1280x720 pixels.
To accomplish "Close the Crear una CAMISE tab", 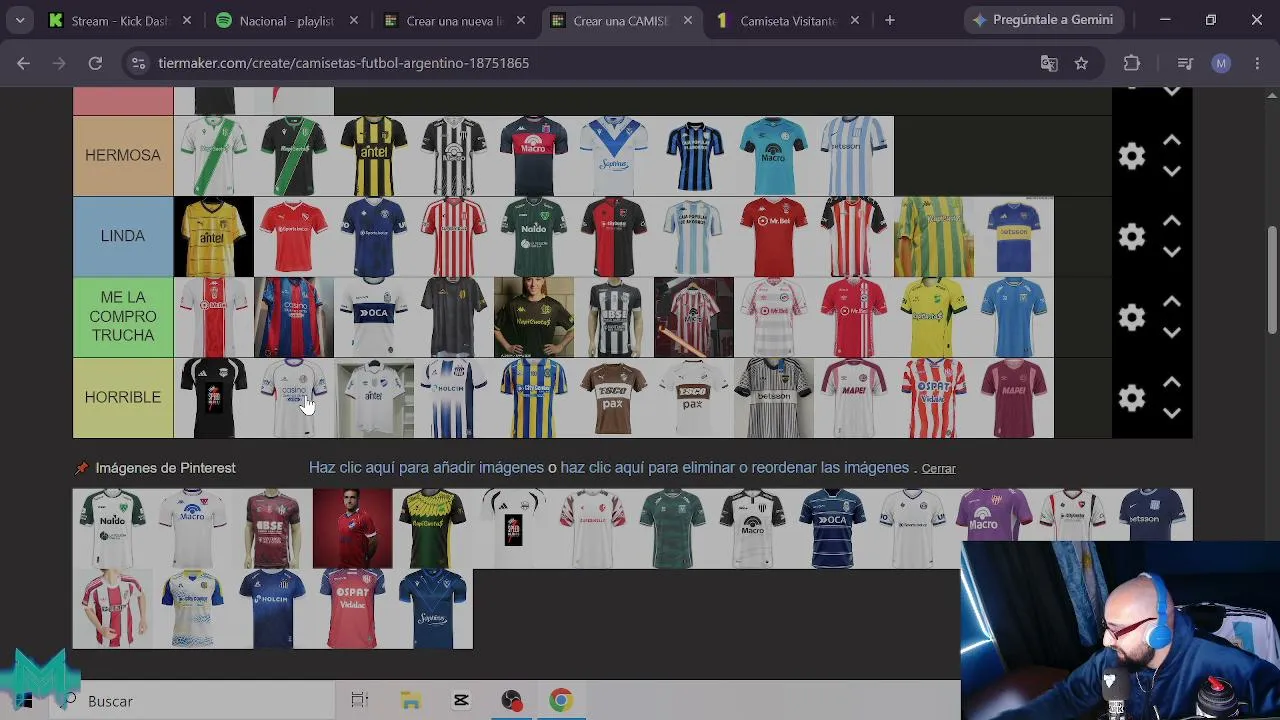I will (688, 20).
